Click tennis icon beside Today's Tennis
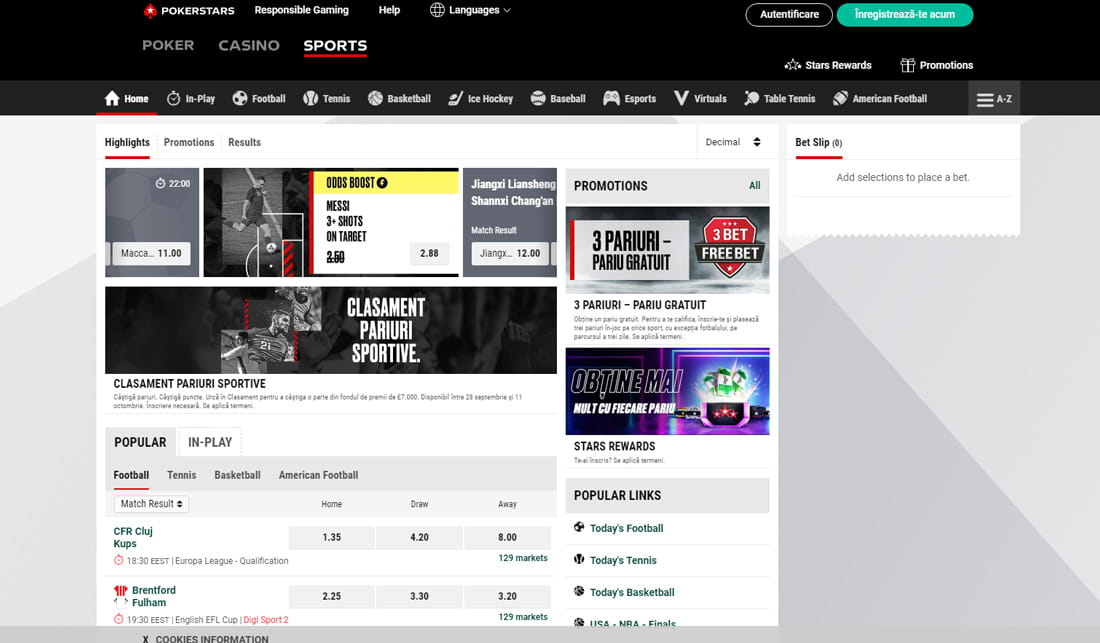Viewport: 1100px width, 643px height. 579,560
